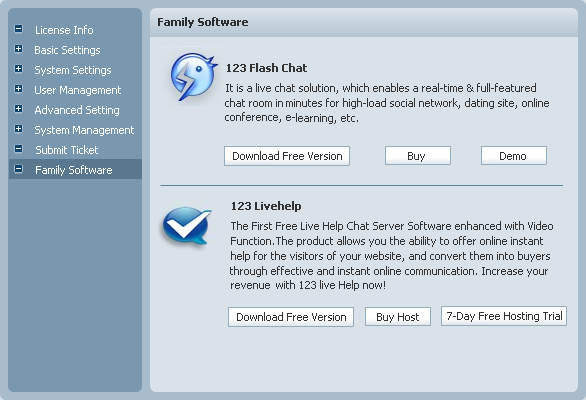Open the License Info menu item
The width and height of the screenshot is (586, 400).
click(64, 30)
